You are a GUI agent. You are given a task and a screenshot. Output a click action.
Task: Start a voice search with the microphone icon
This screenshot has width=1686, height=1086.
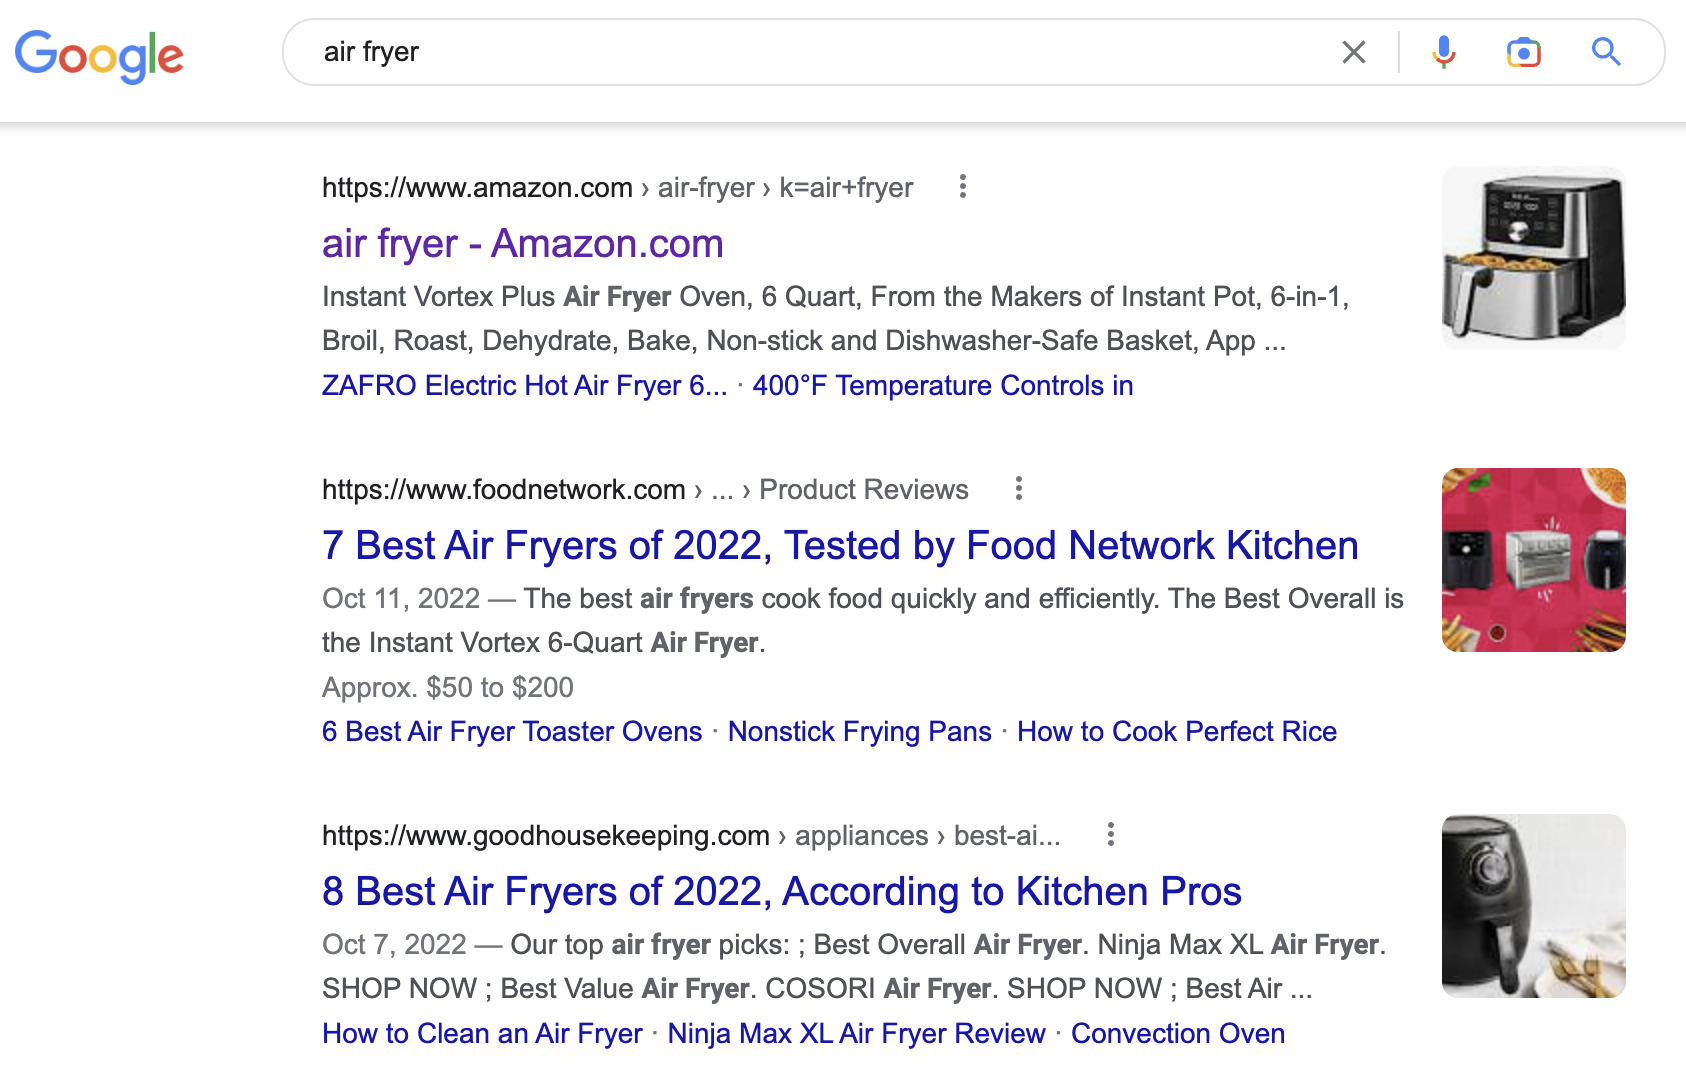point(1442,52)
